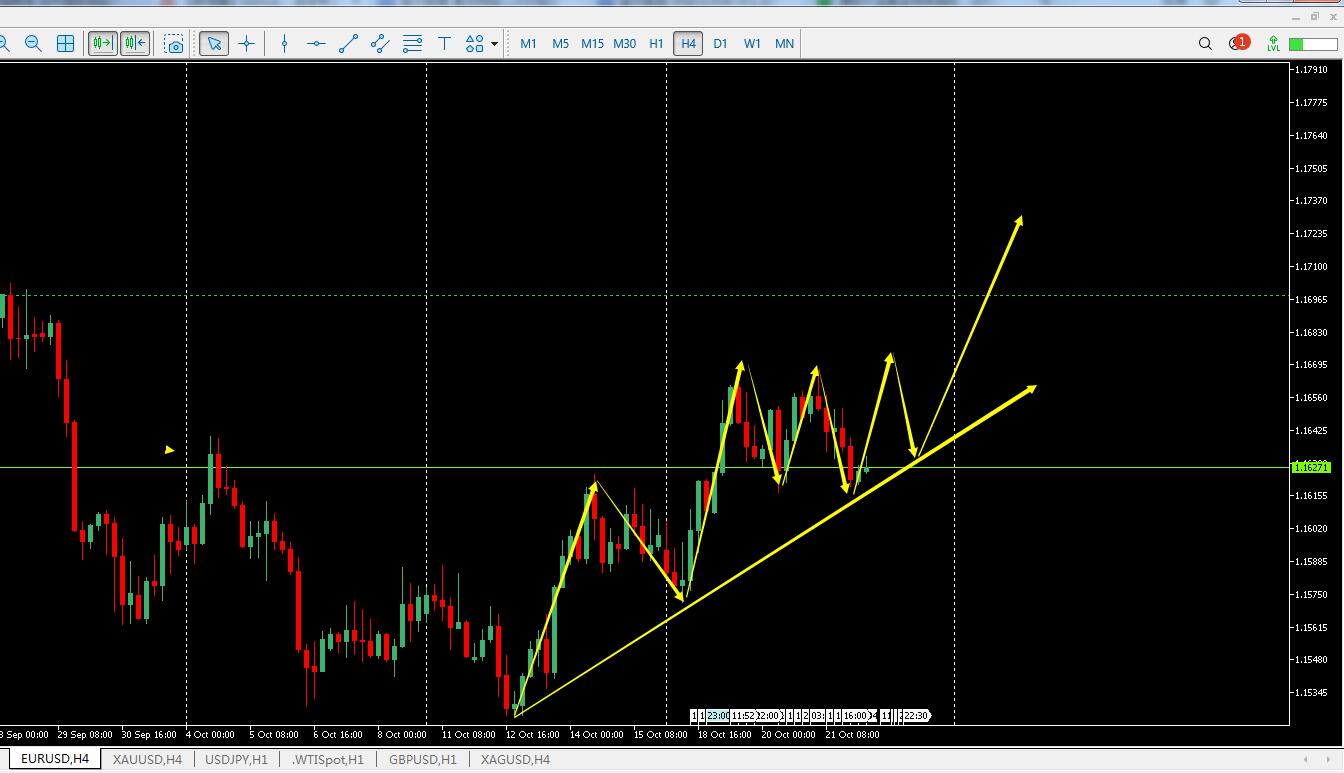
Task: Click the 1.17100 price scale value
Action: point(1310,266)
